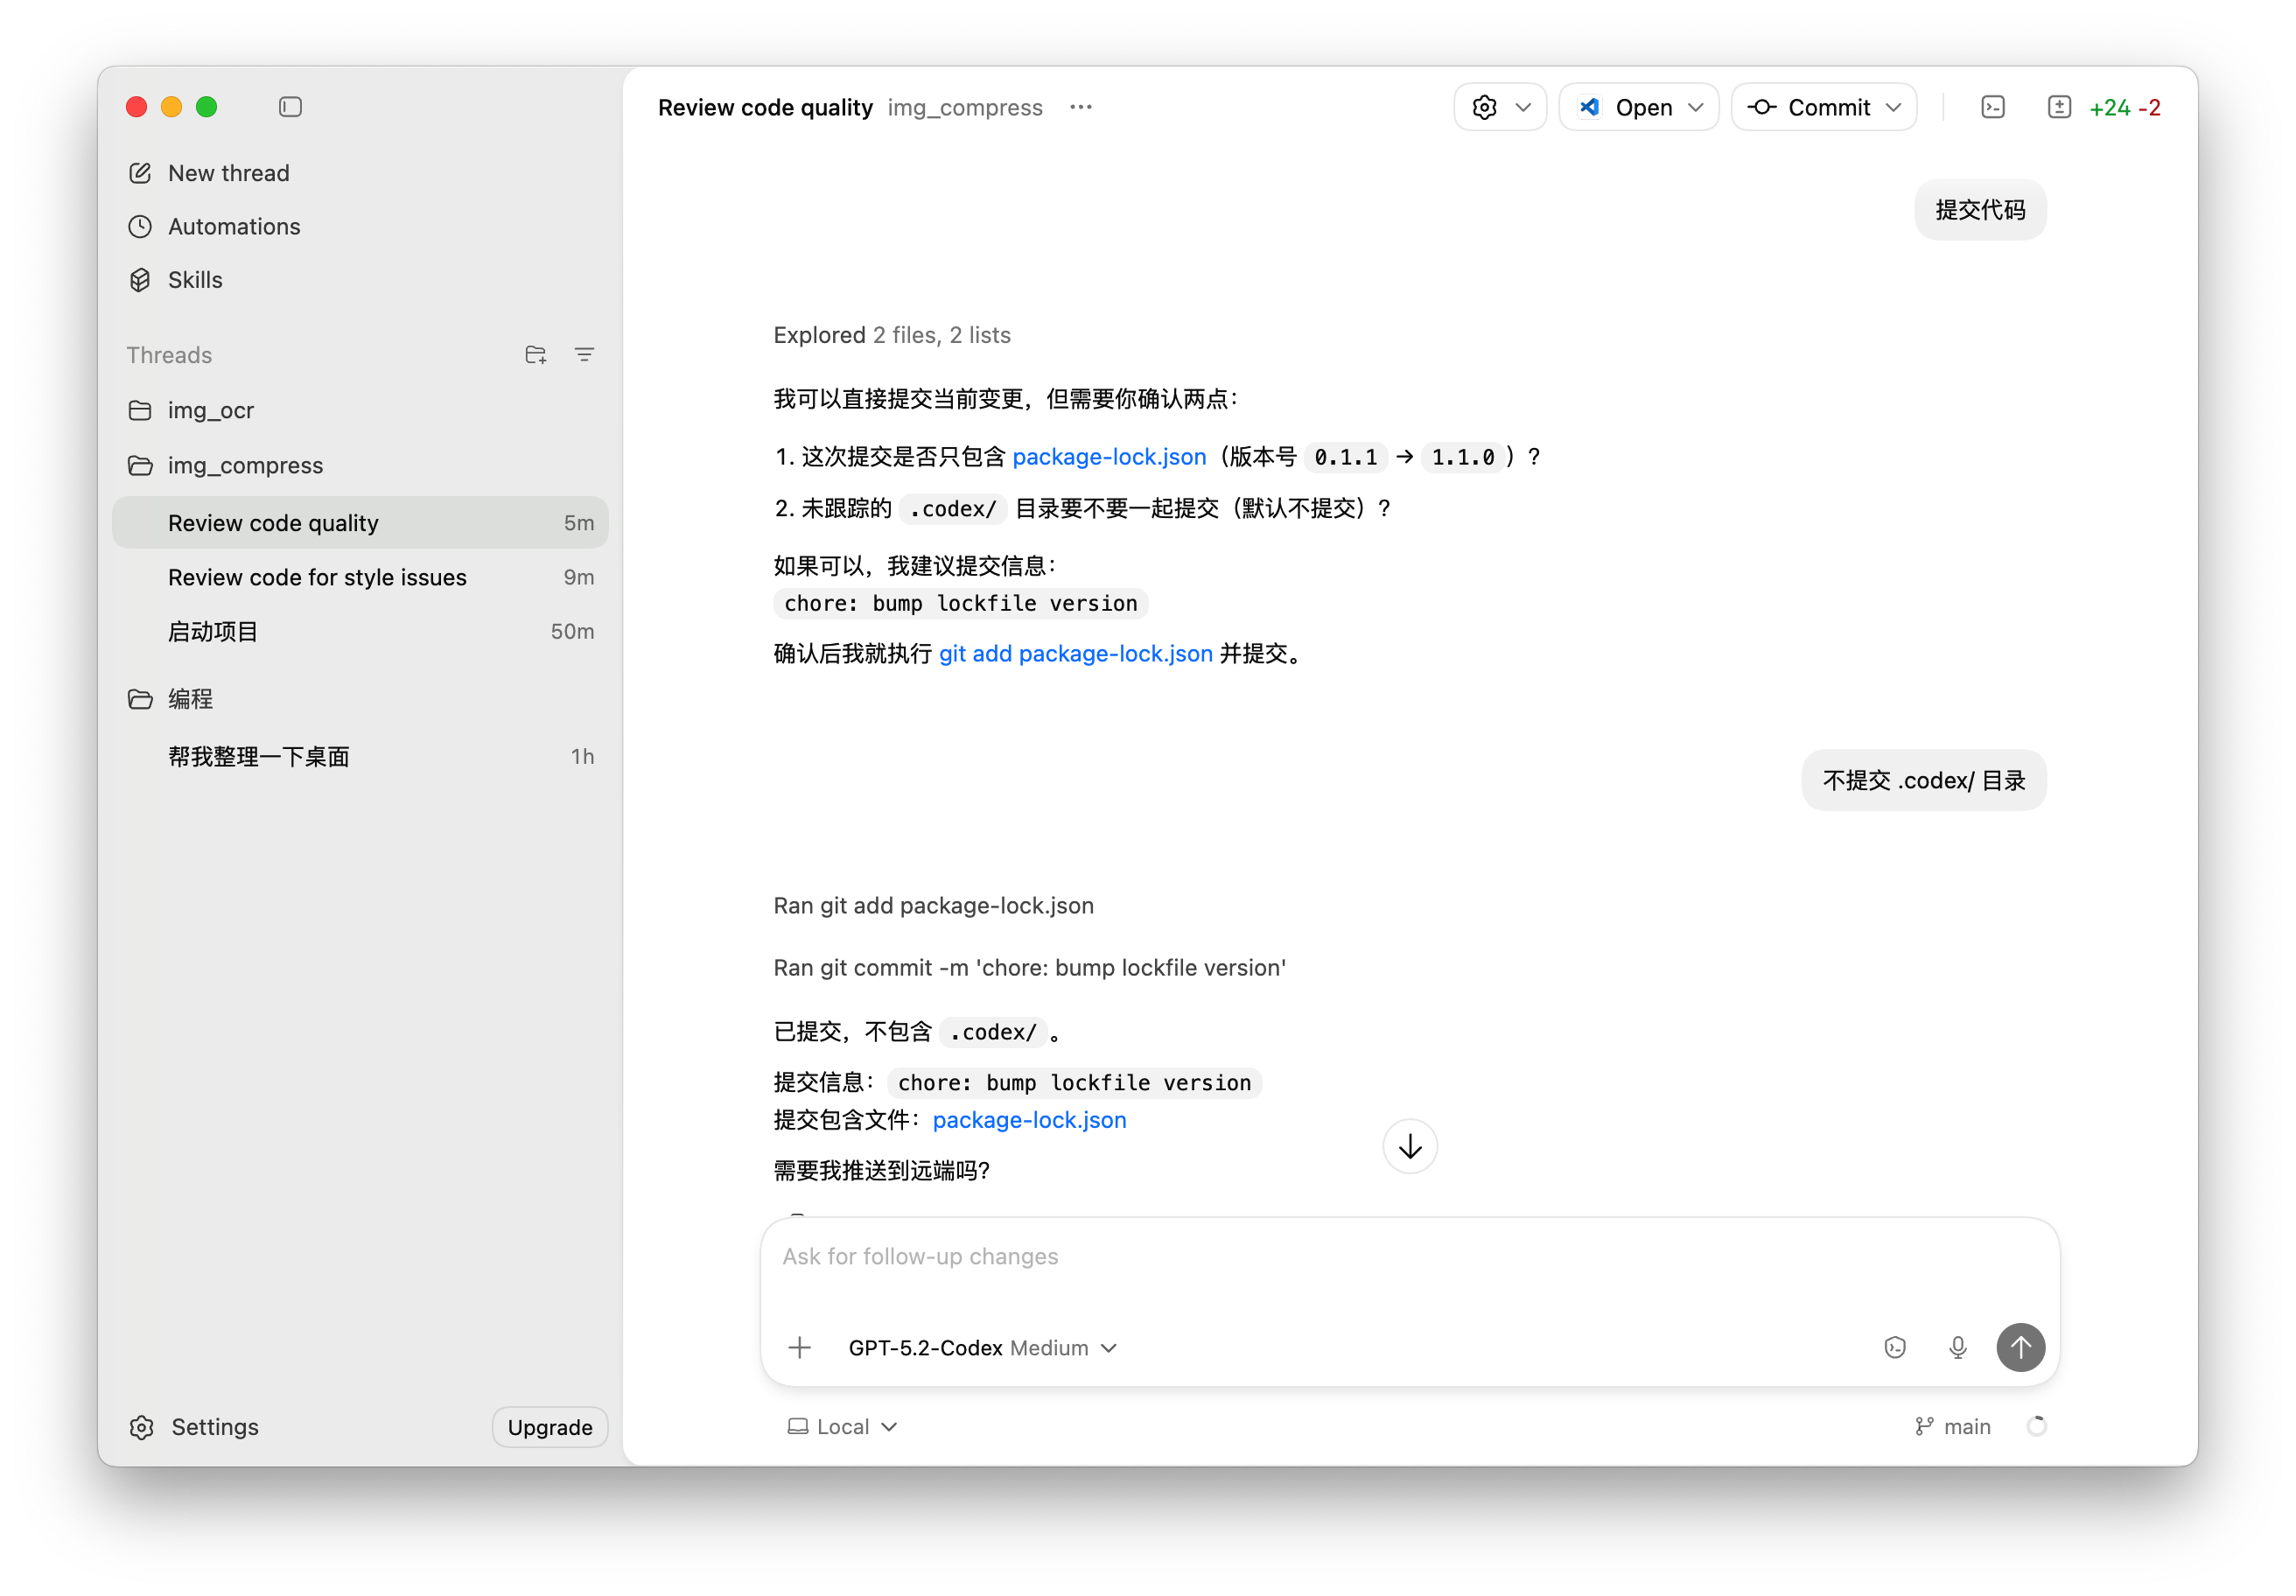Open the img_ocr folder

210,411
